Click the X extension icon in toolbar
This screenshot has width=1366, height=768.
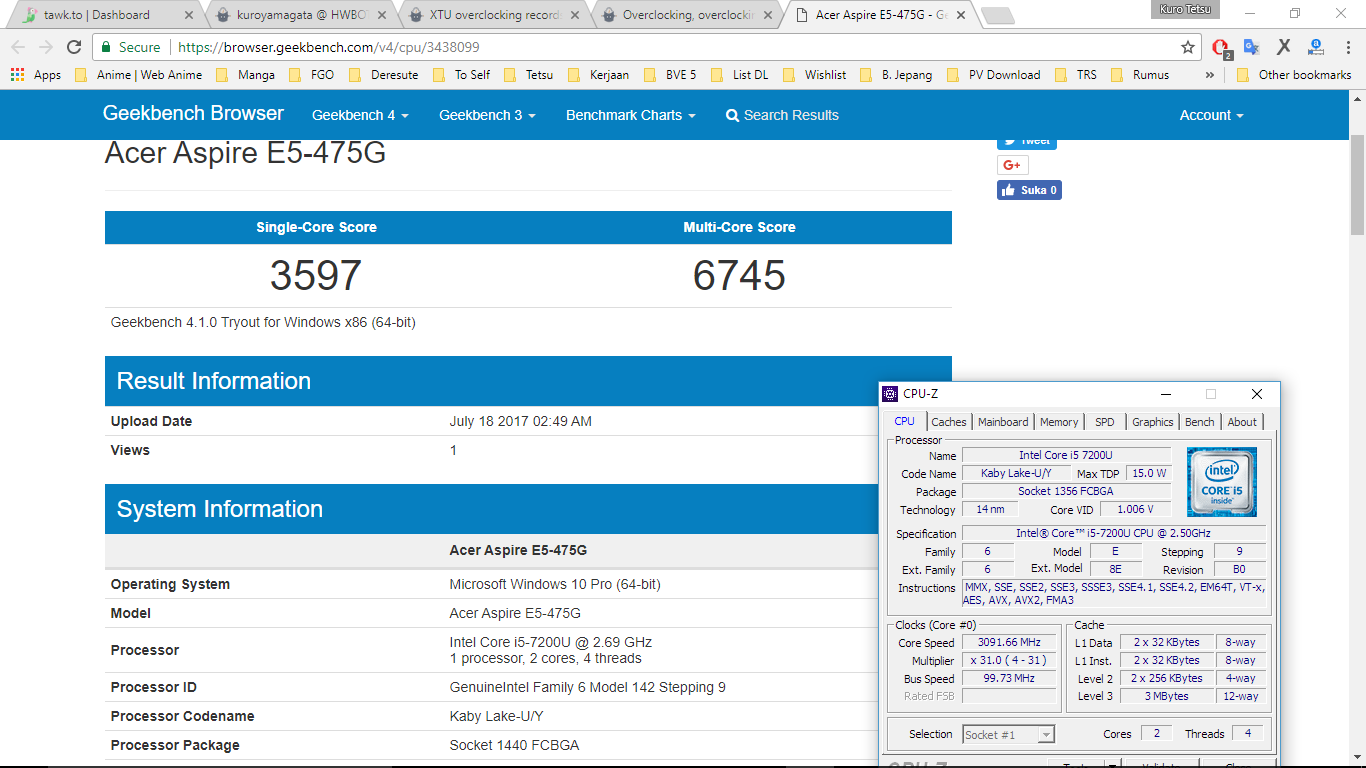click(x=1284, y=47)
